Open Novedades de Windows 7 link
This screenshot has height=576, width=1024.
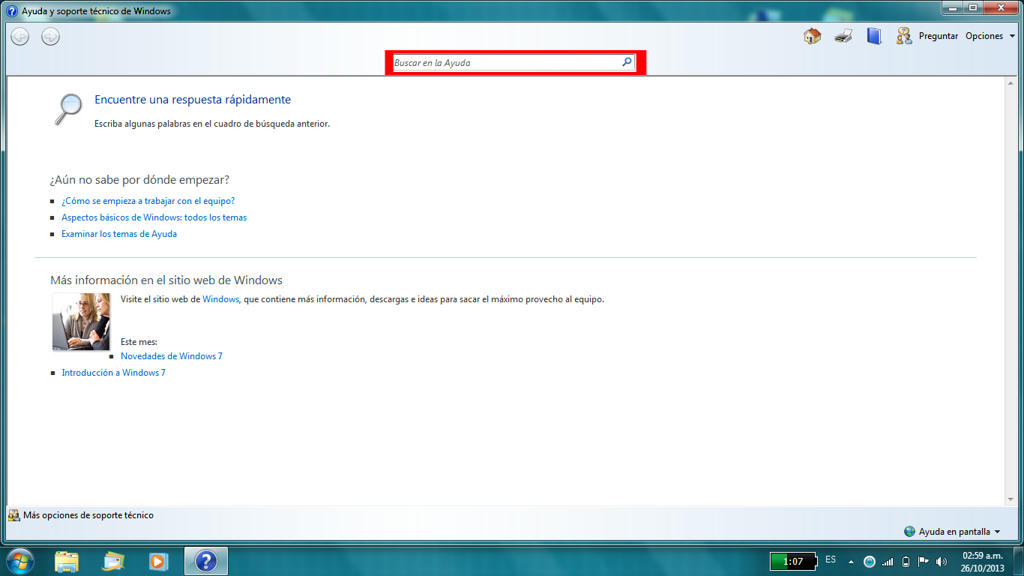[x=171, y=356]
